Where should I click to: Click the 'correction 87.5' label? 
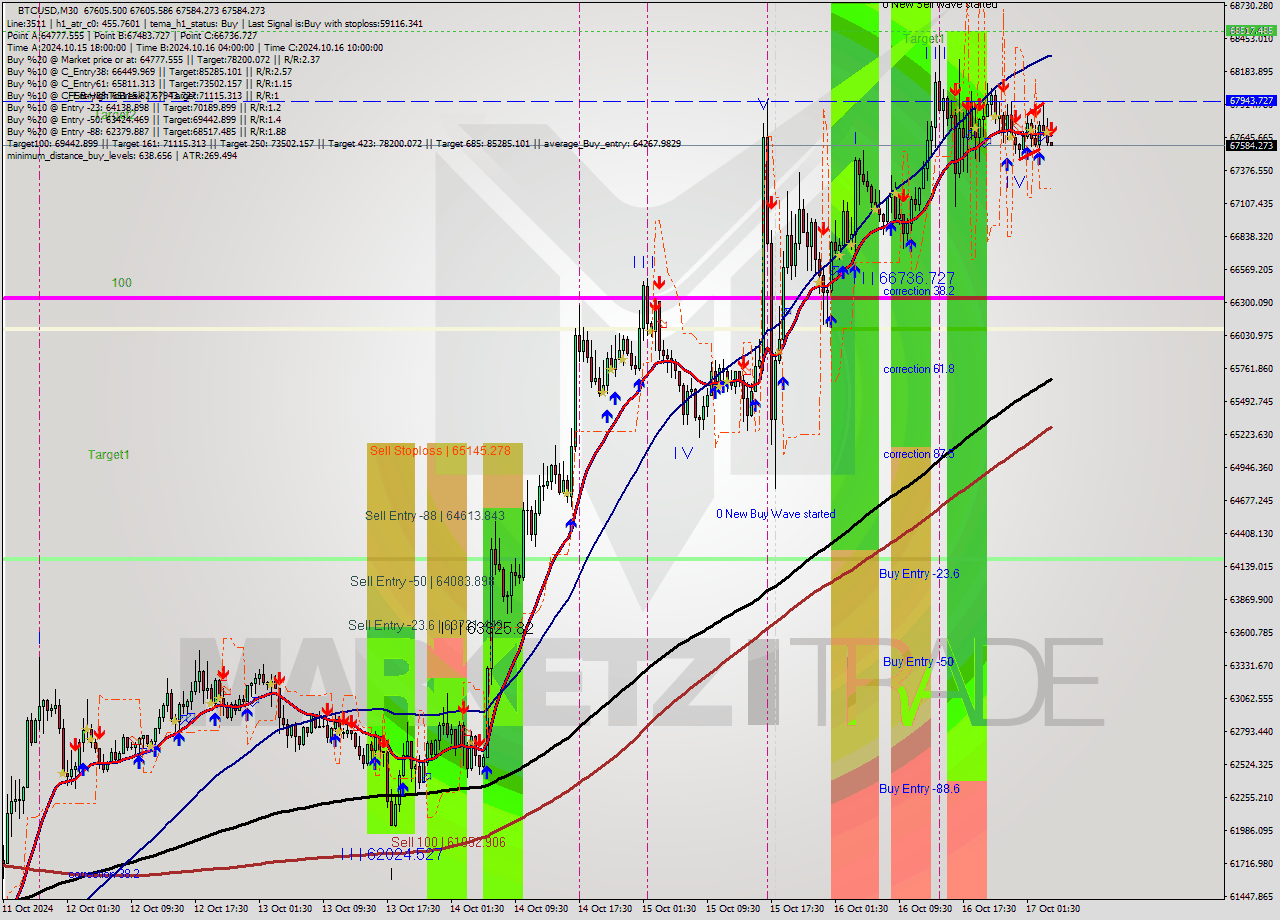point(919,454)
